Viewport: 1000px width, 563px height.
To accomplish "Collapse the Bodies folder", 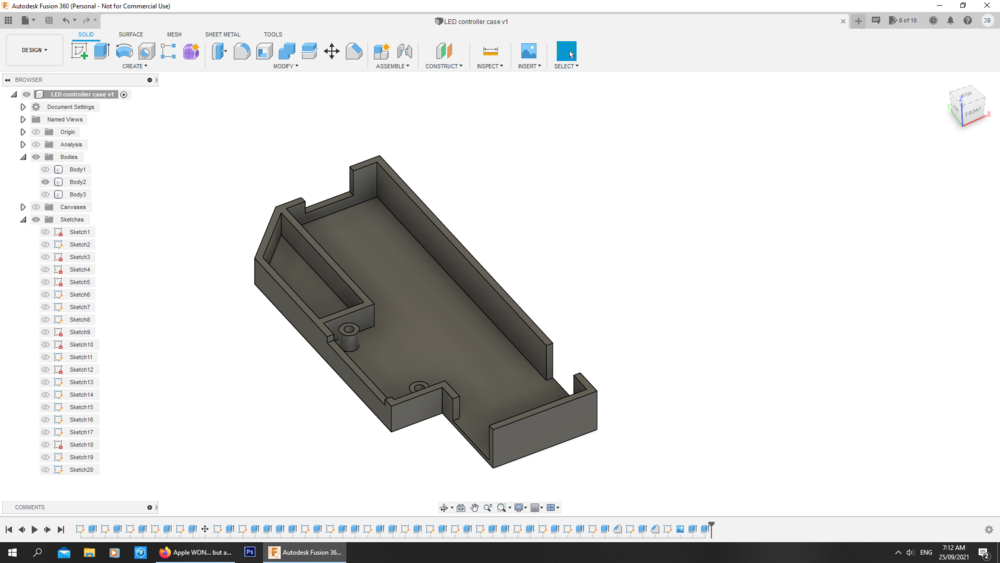I will tap(23, 157).
